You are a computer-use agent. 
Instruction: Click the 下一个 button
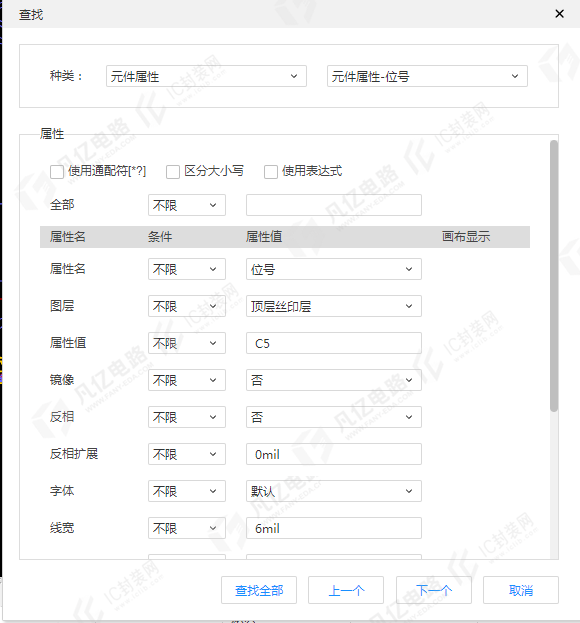tap(434, 590)
